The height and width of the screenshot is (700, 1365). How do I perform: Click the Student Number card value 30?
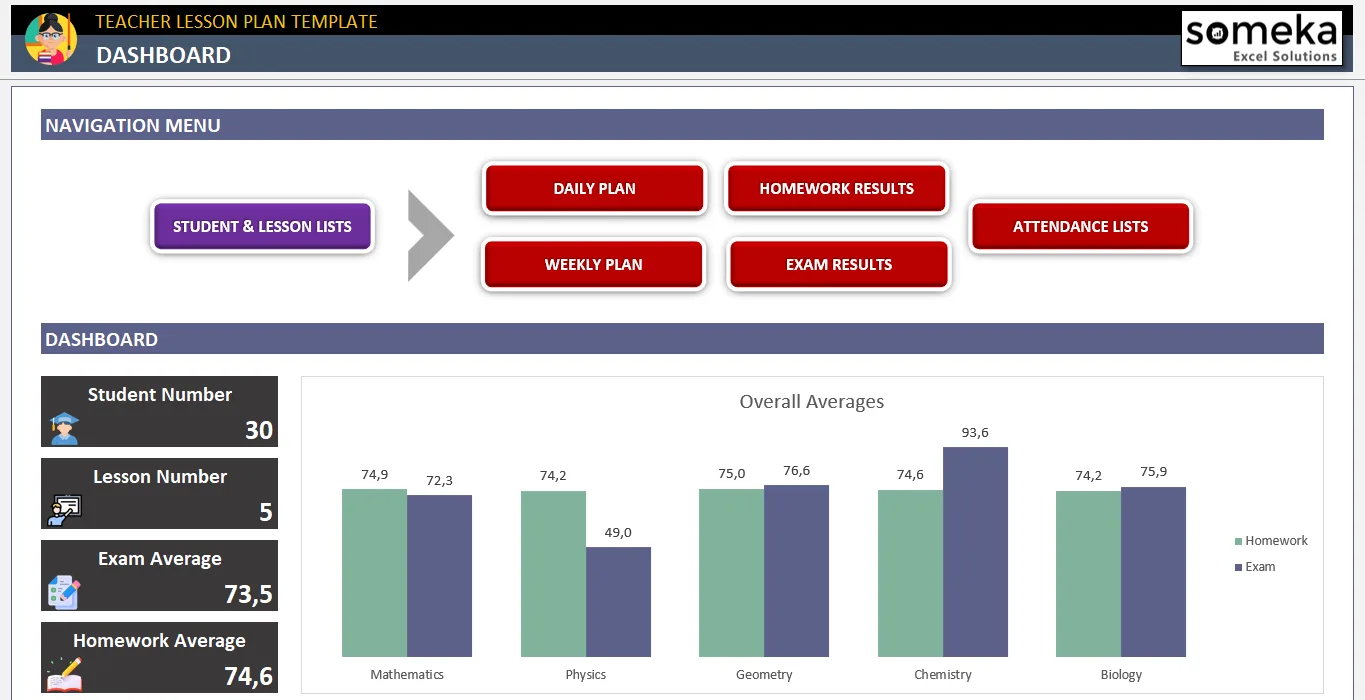click(x=259, y=430)
